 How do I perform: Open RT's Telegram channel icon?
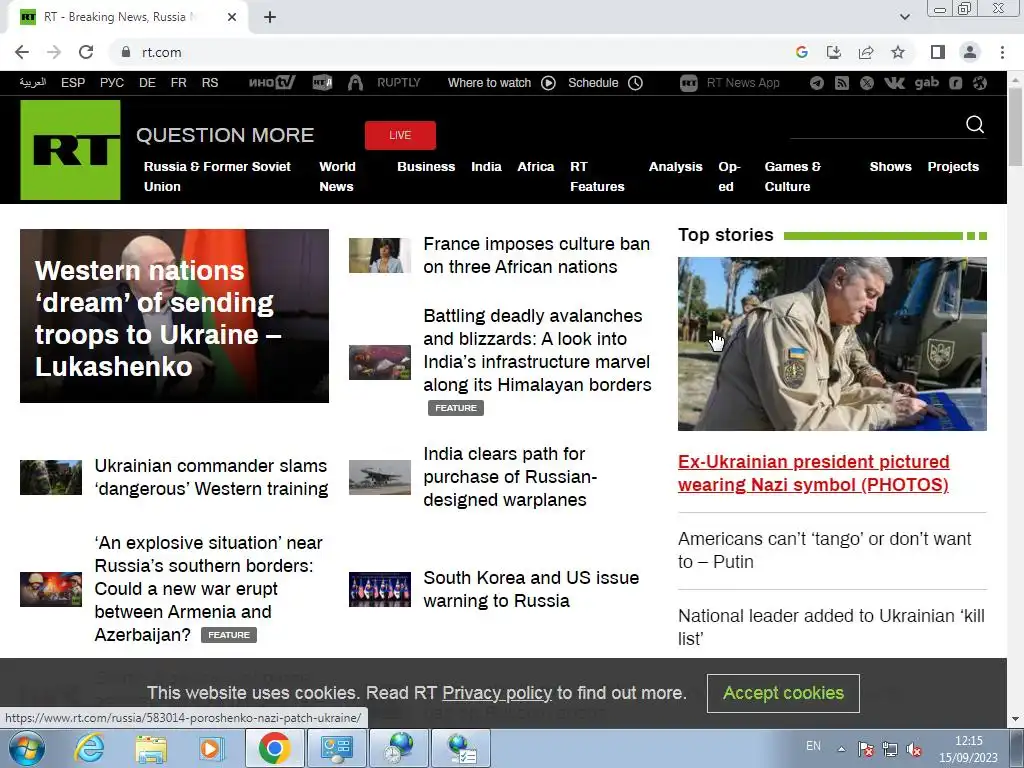[816, 83]
